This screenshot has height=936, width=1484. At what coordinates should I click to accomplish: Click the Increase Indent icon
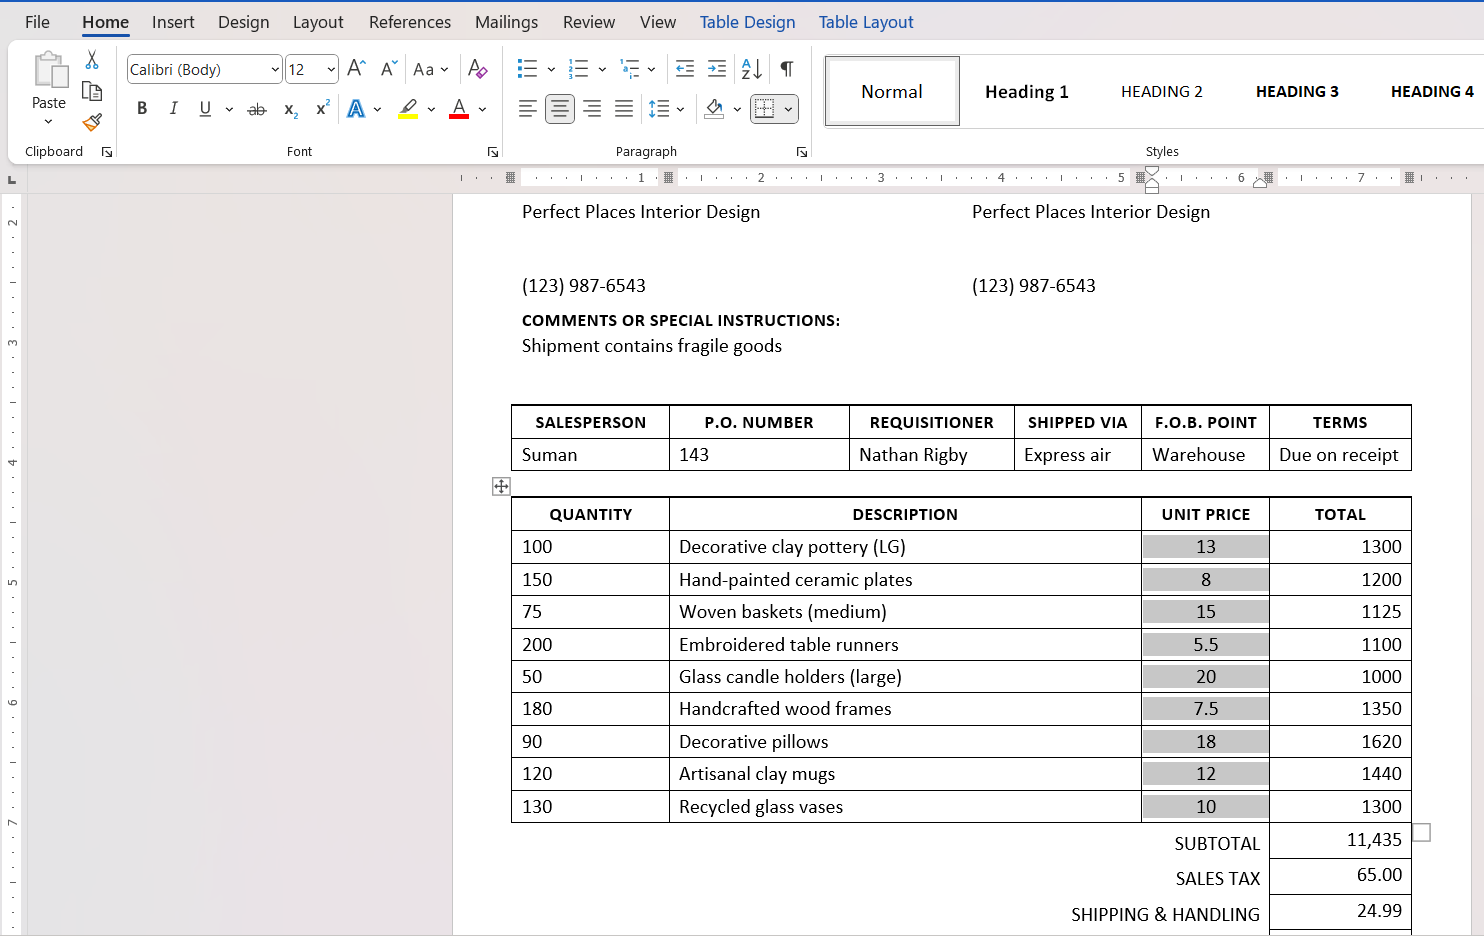point(717,69)
